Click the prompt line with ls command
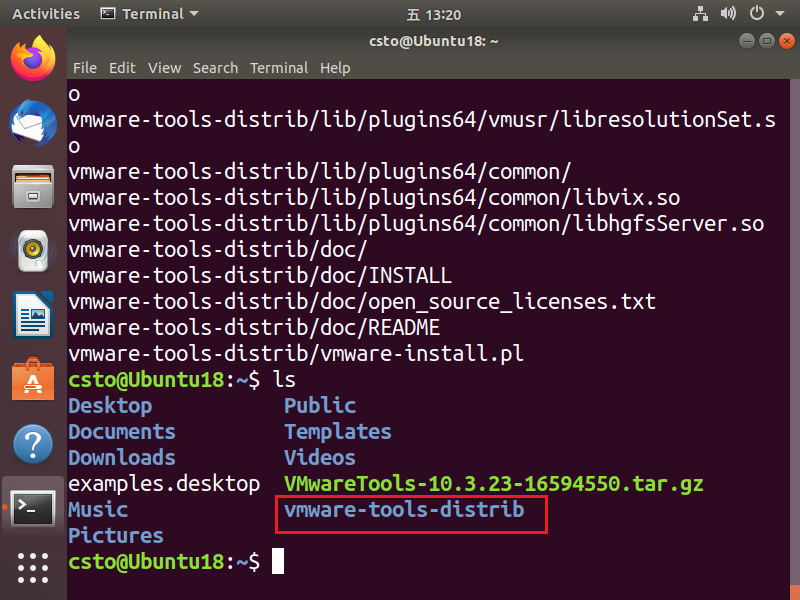Viewport: 800px width, 600px height. 182,380
